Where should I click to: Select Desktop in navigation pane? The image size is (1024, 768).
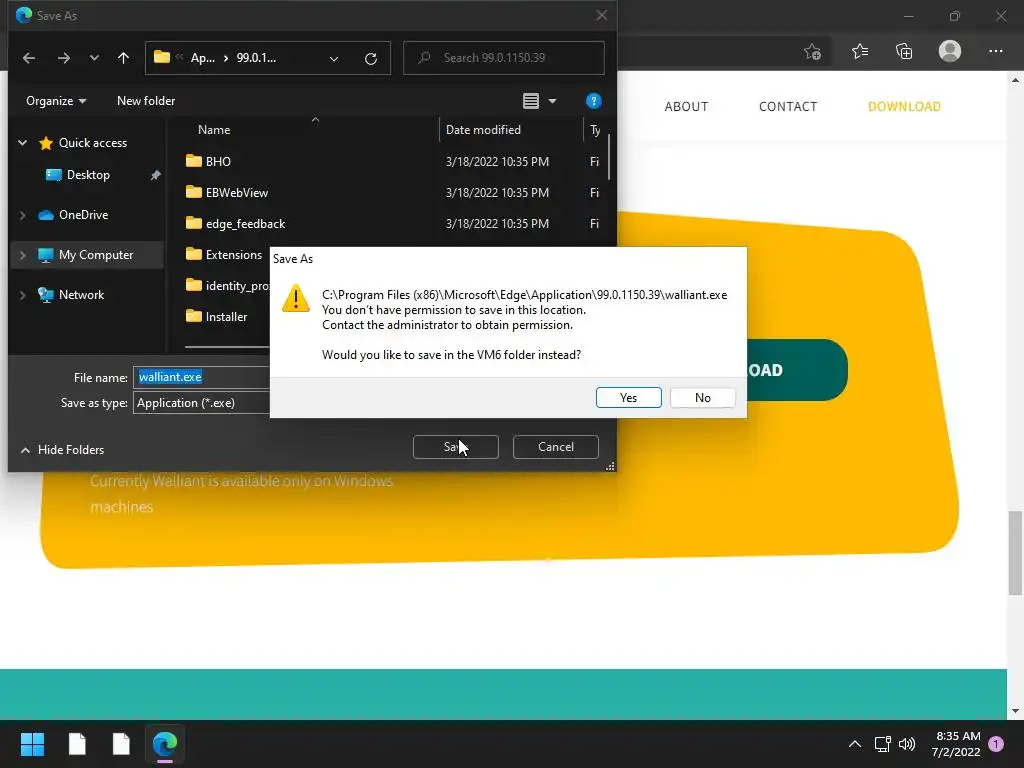[88, 174]
